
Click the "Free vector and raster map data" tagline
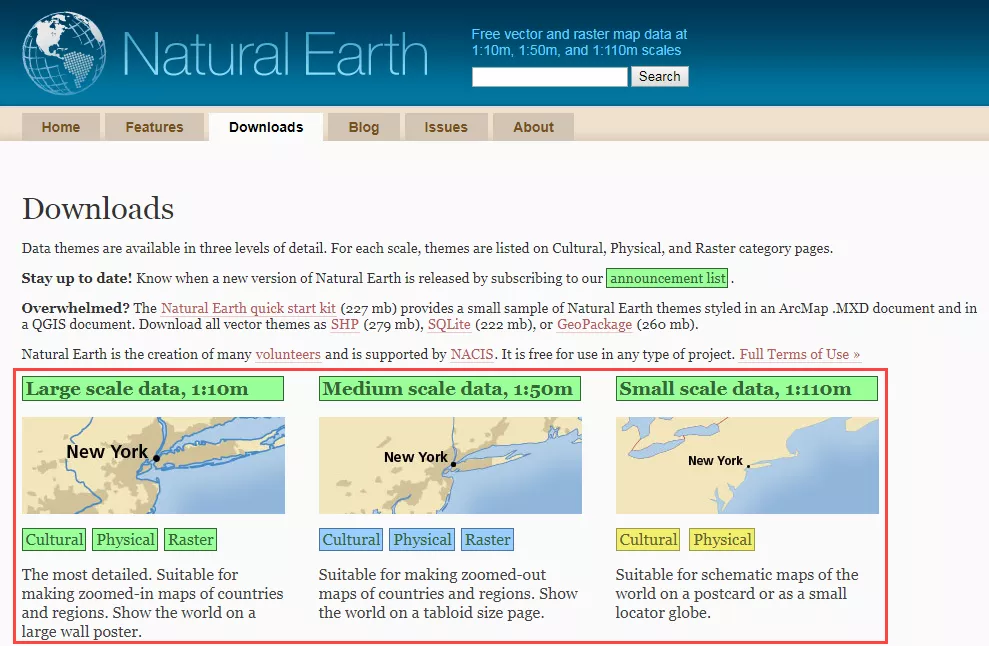579,42
